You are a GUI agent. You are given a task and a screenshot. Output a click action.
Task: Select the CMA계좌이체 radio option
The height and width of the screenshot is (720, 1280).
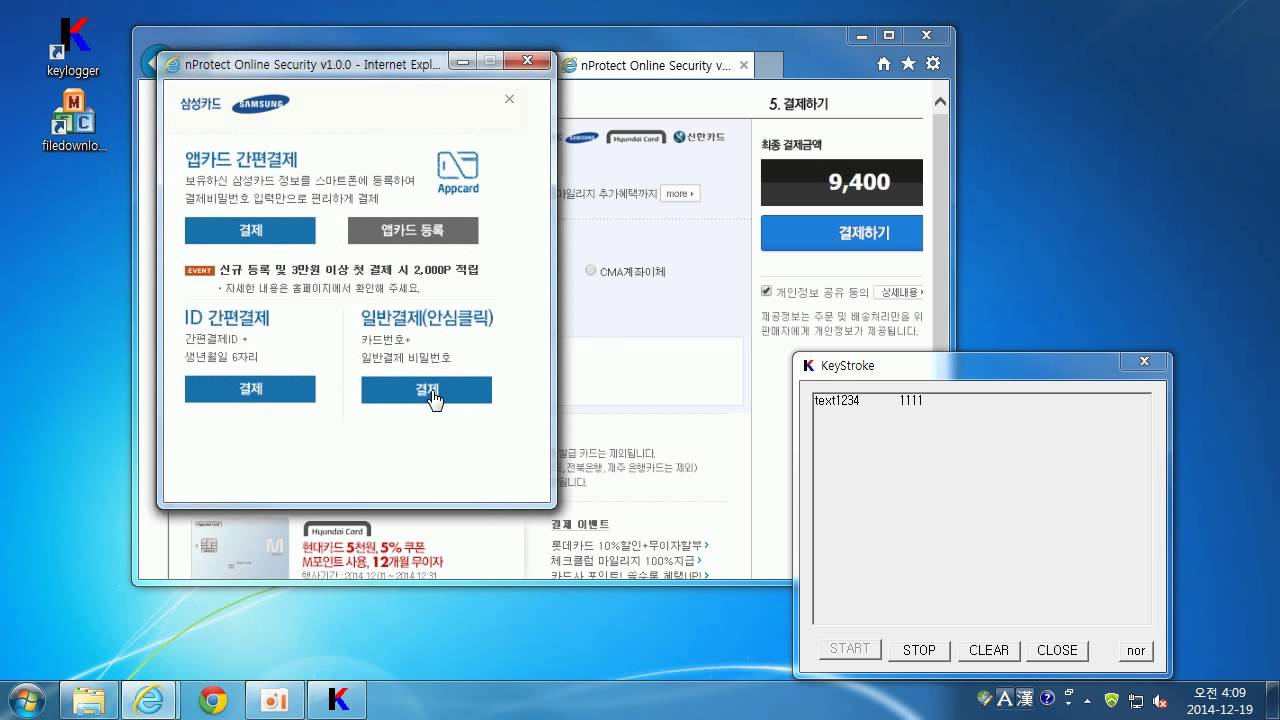[591, 271]
